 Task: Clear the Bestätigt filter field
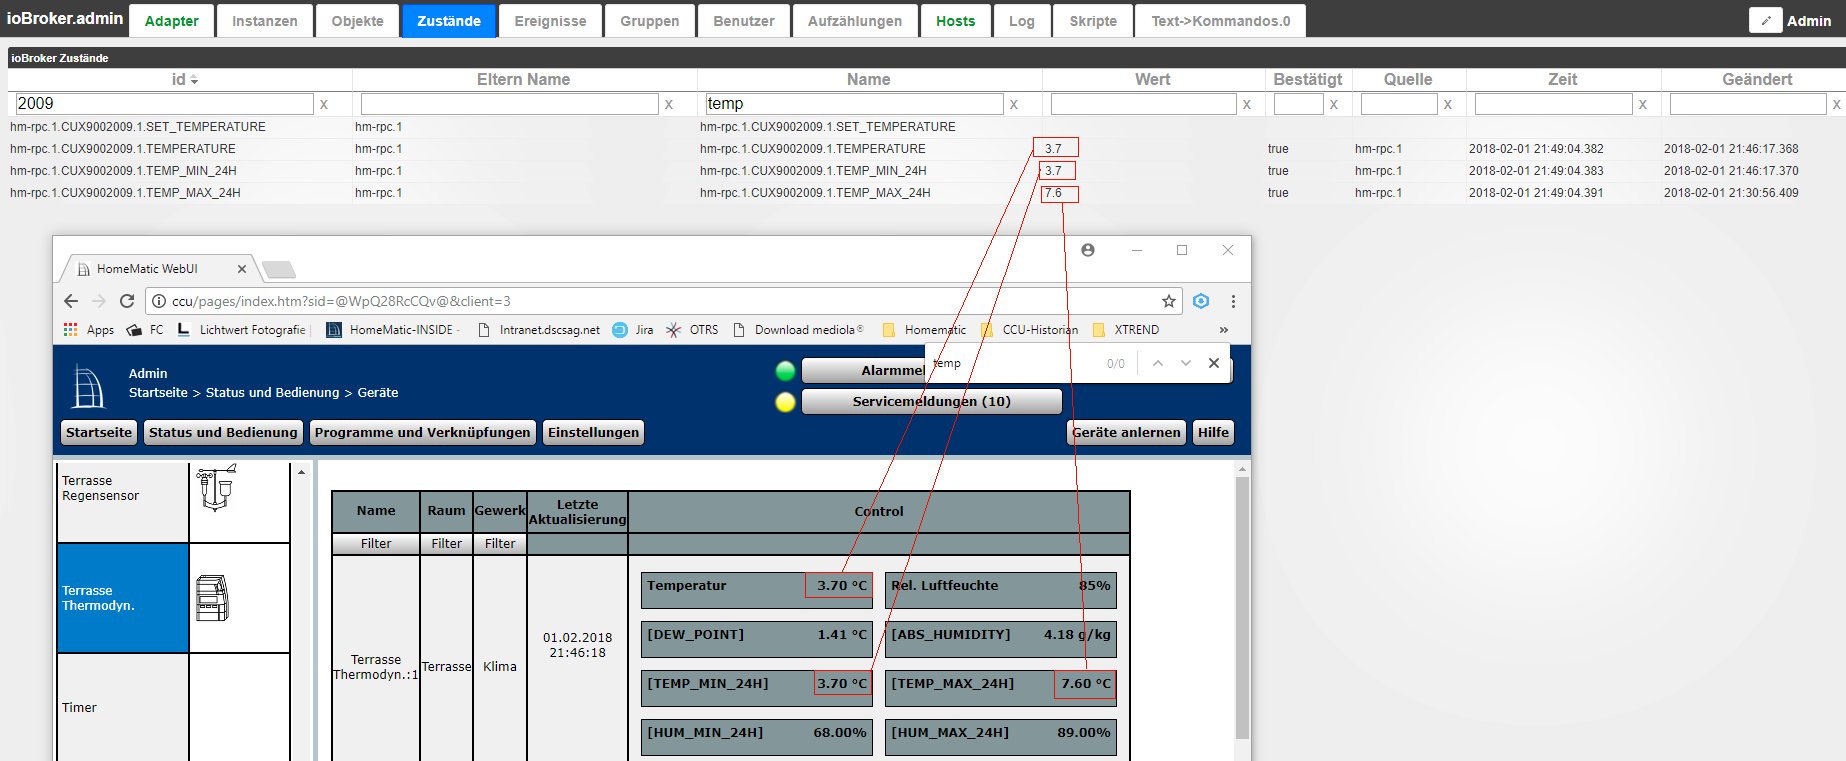[x=1334, y=104]
